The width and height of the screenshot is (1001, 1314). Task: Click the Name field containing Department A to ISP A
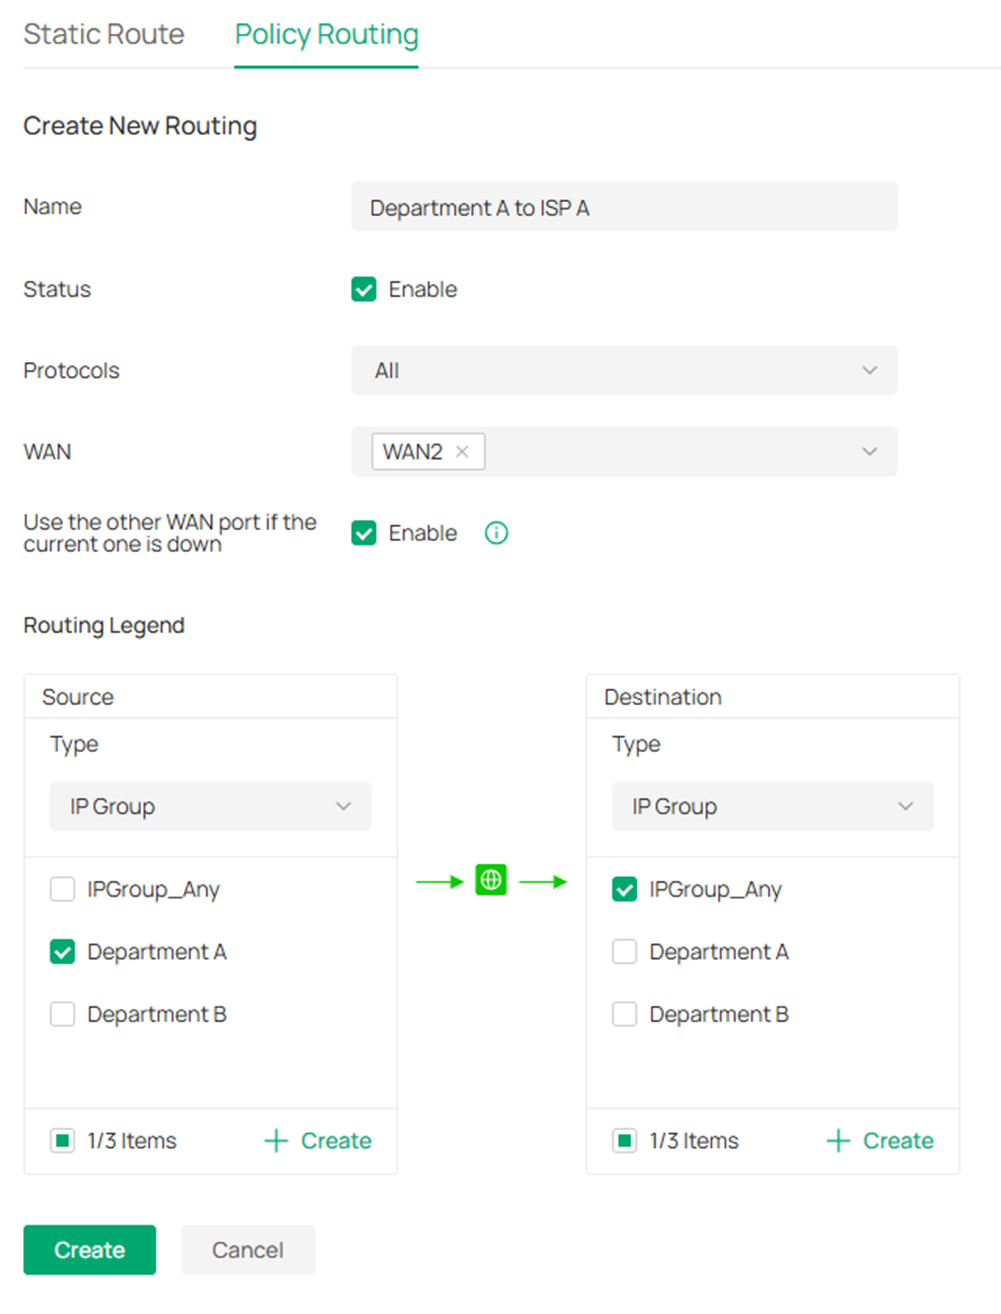coord(624,207)
